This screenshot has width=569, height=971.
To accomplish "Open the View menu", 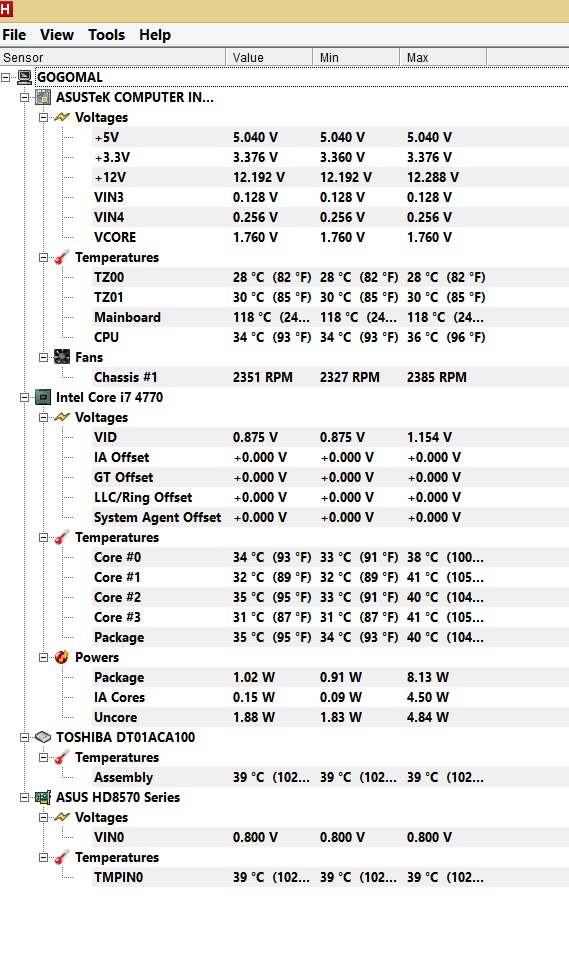I will click(57, 35).
